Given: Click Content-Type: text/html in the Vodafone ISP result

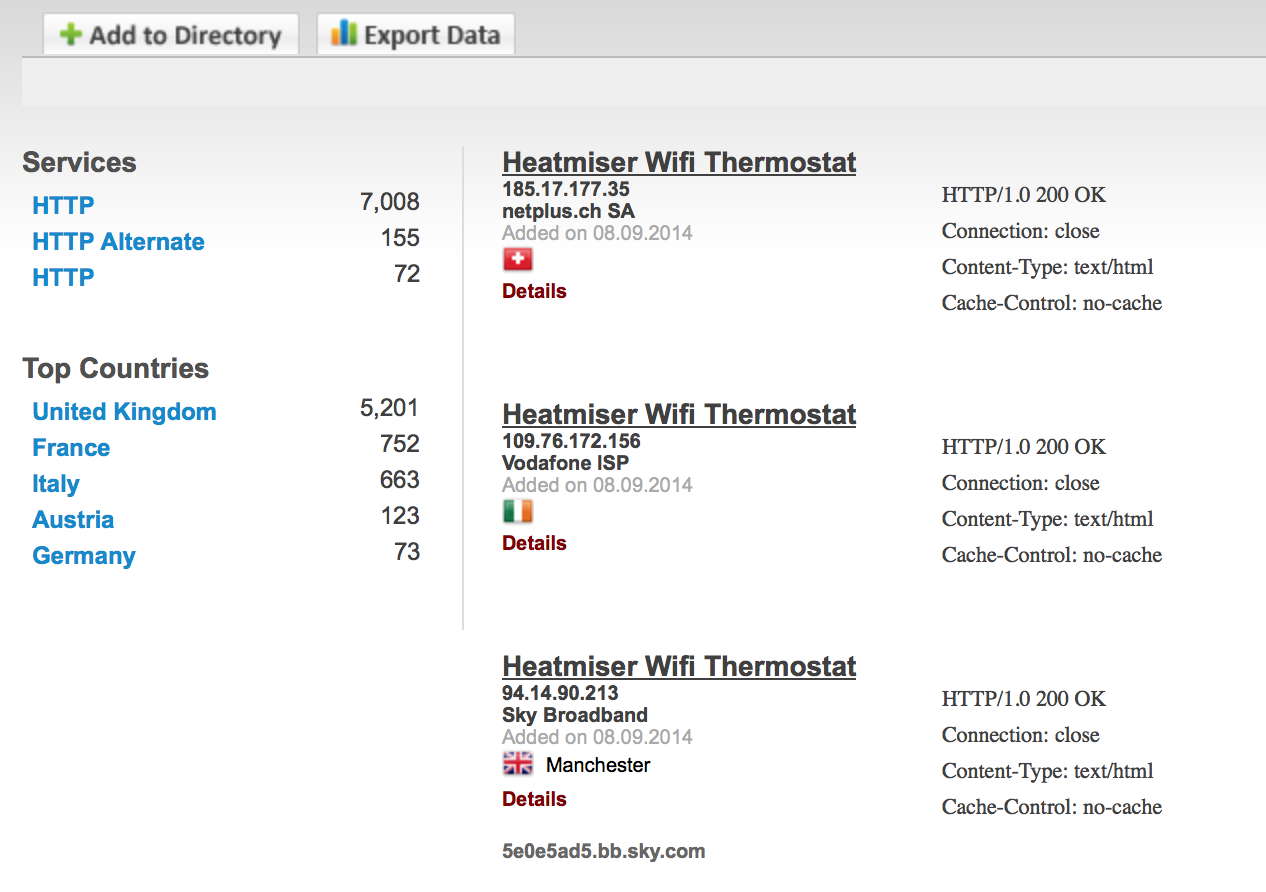Looking at the screenshot, I should [x=1048, y=519].
